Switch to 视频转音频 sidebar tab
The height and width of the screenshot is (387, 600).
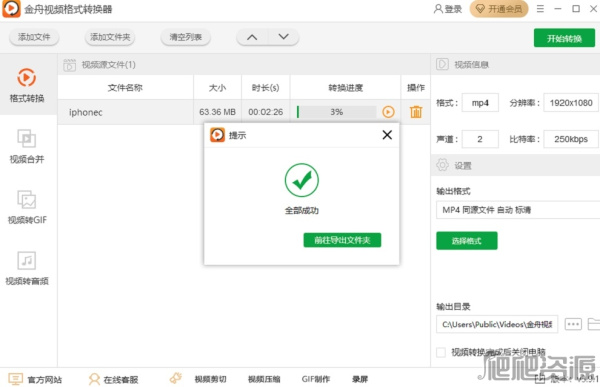pos(27,268)
